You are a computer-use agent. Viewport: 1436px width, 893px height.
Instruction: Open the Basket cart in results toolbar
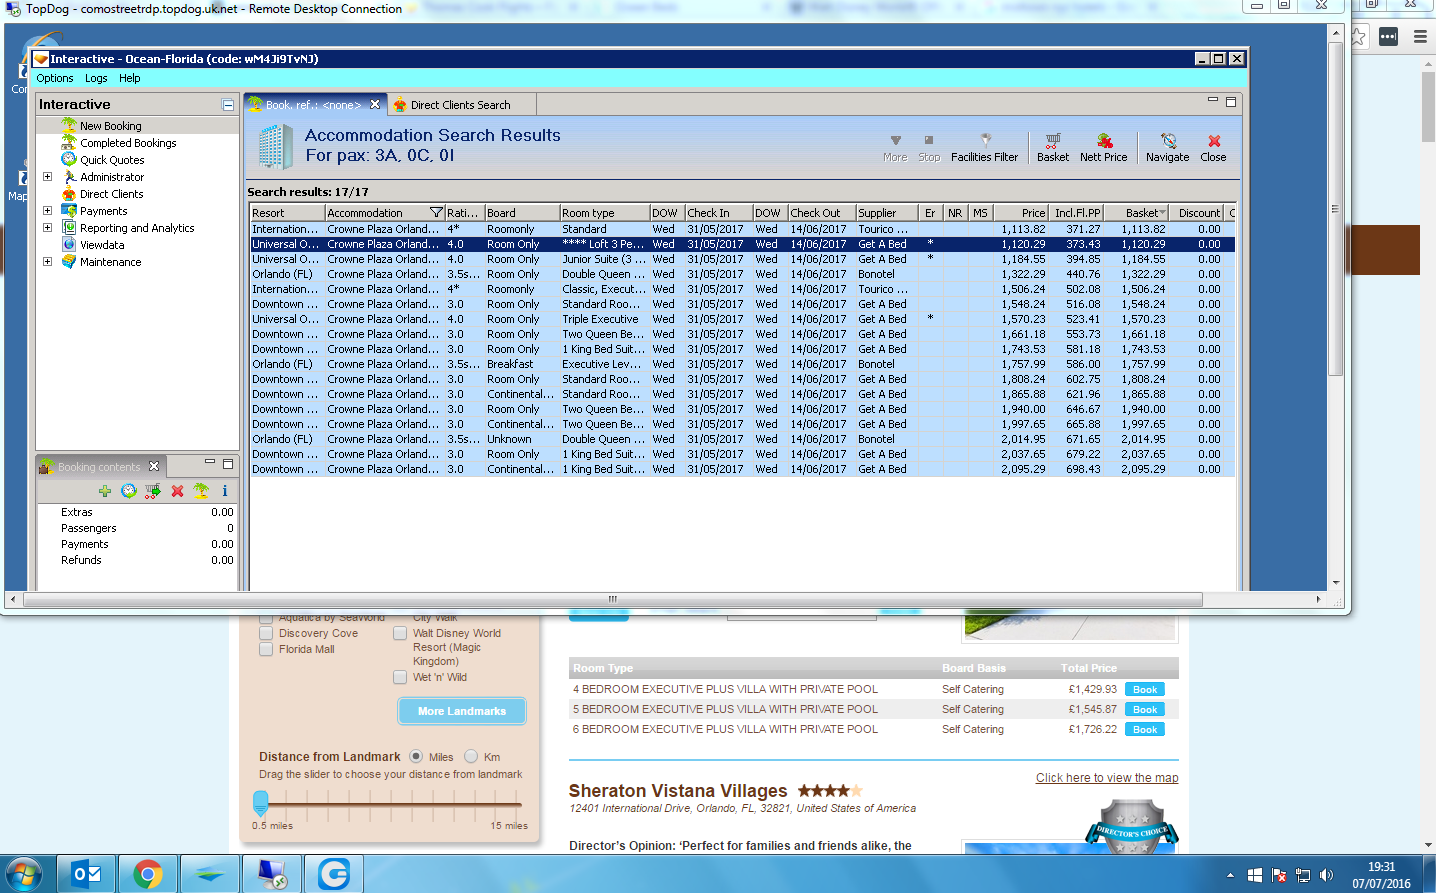coord(1053,148)
